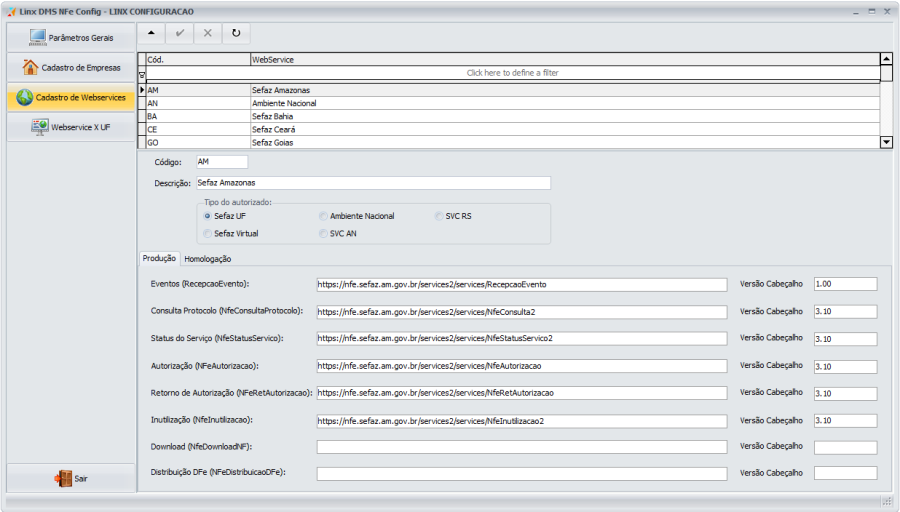Viewport: 900px width, 512px height.
Task: Click the AN code cell
Action: click(198, 103)
